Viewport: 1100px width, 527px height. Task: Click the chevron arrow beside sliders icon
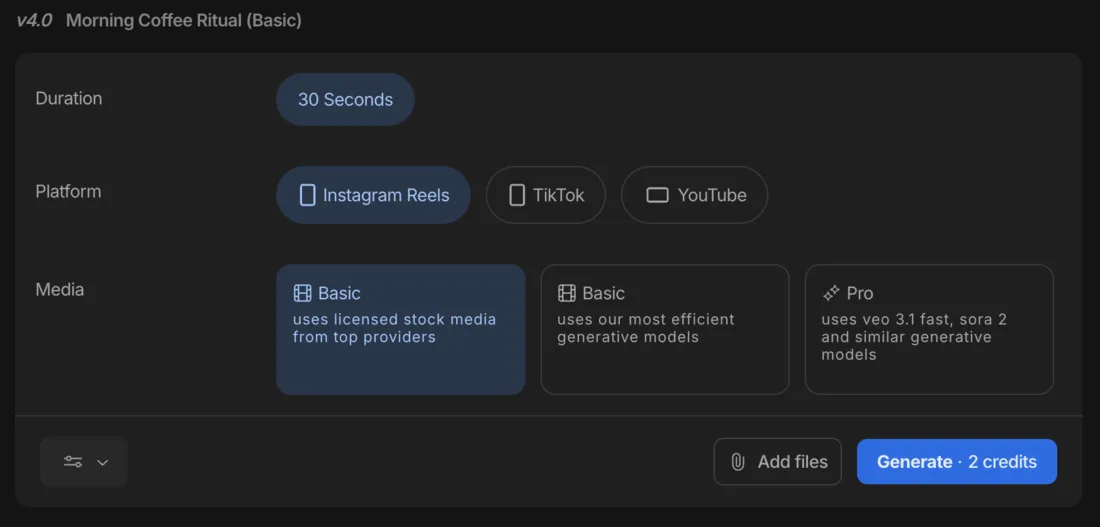click(x=102, y=462)
